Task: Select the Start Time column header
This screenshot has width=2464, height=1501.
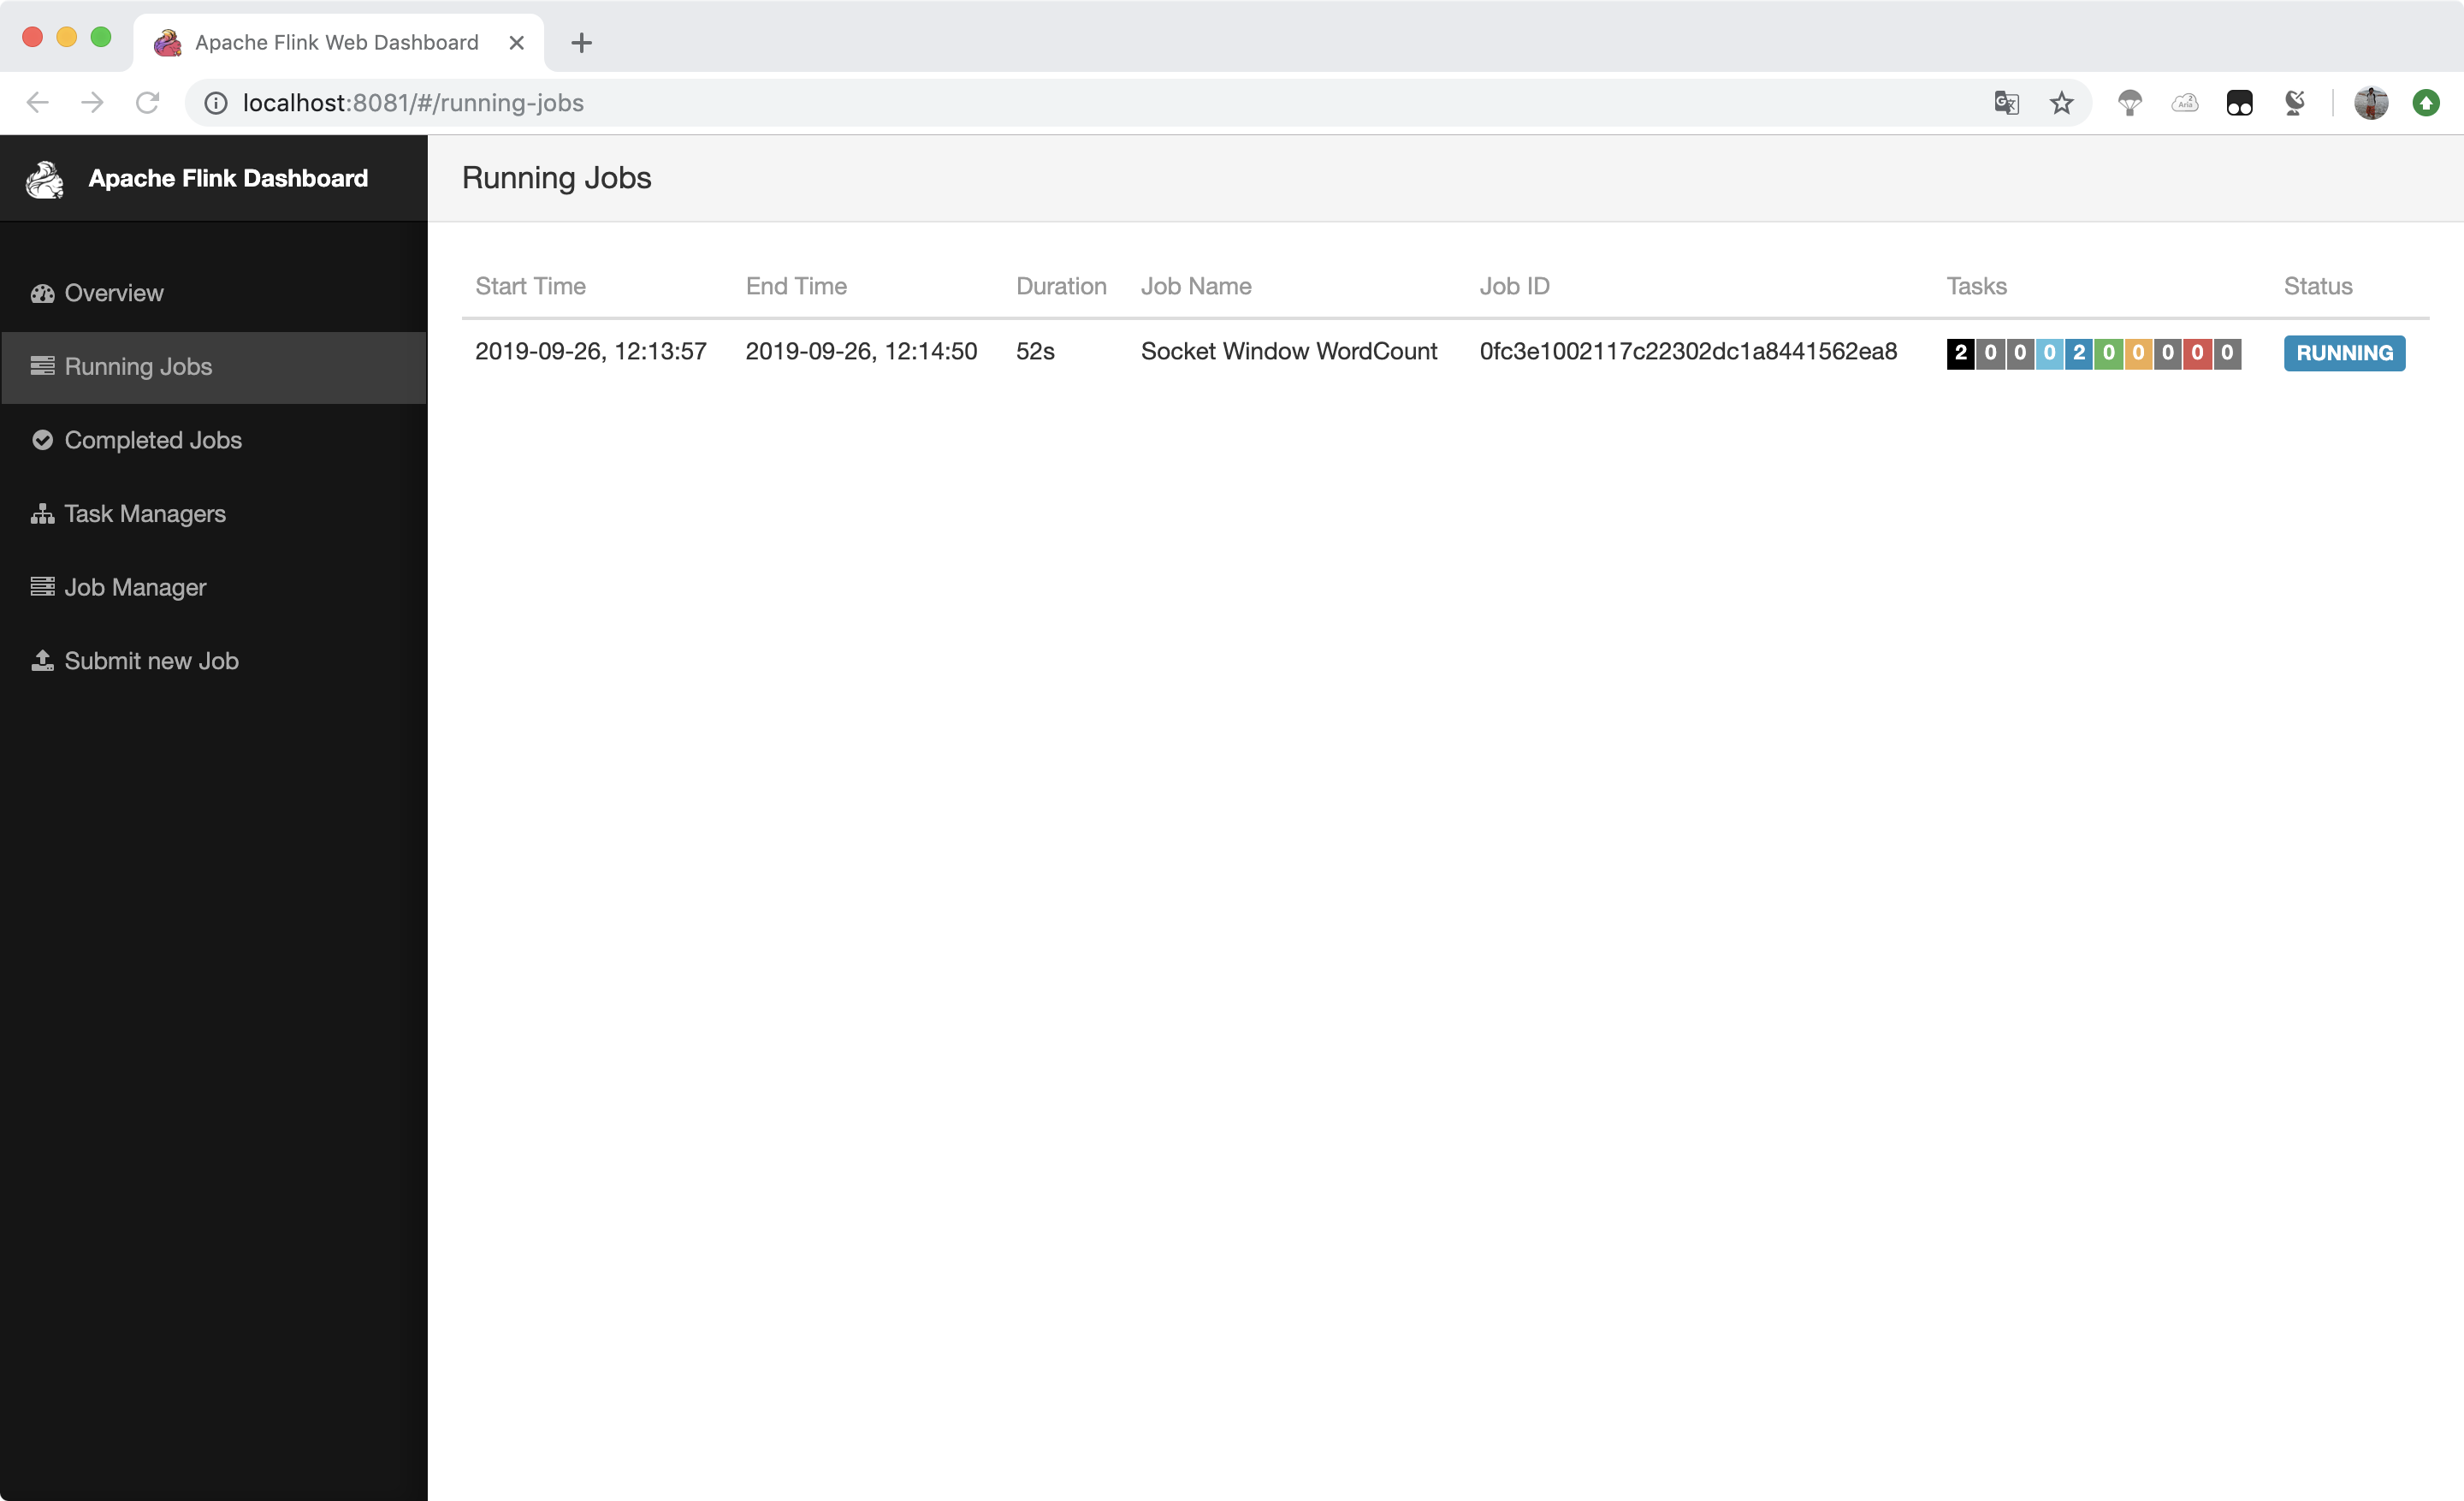Action: tap(528, 285)
